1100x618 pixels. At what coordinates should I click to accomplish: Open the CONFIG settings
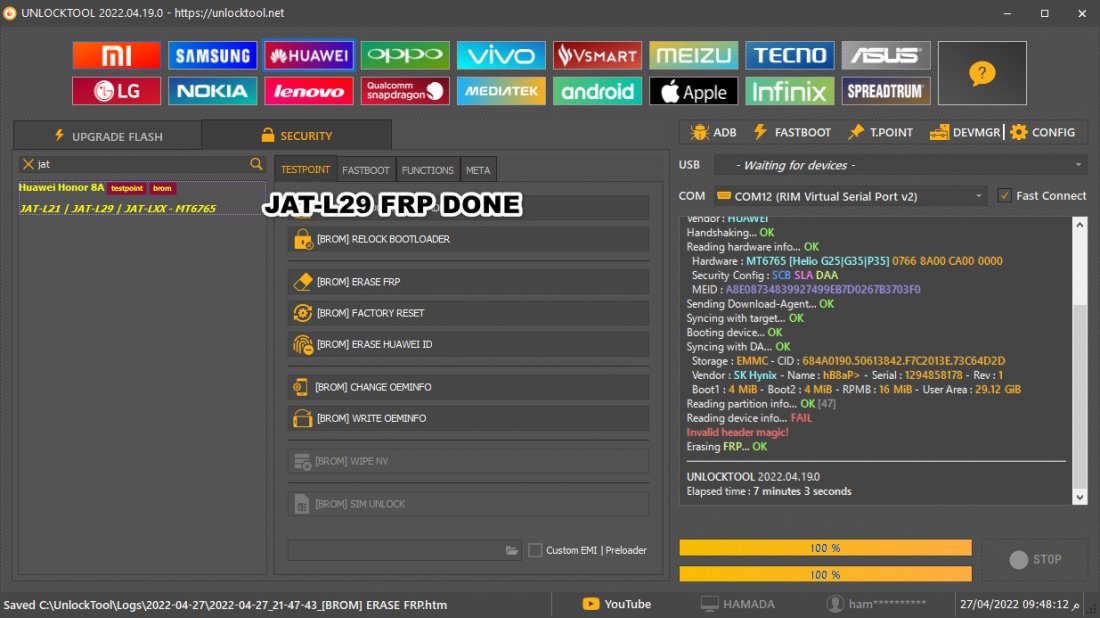click(1042, 133)
